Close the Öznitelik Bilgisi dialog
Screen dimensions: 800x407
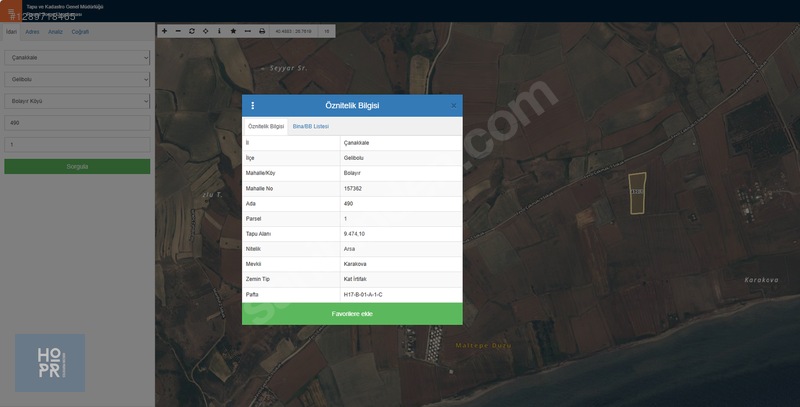pyautogui.click(x=454, y=106)
